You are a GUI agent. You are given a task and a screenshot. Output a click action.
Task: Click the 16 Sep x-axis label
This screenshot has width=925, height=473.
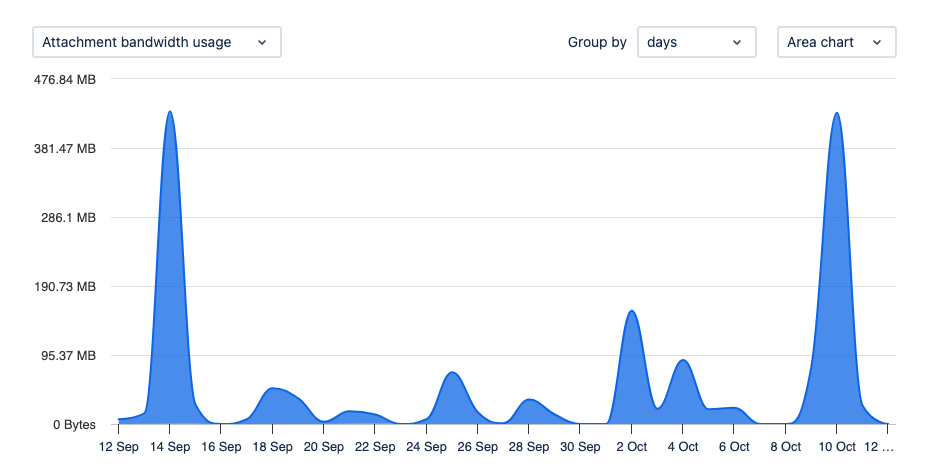click(x=221, y=447)
